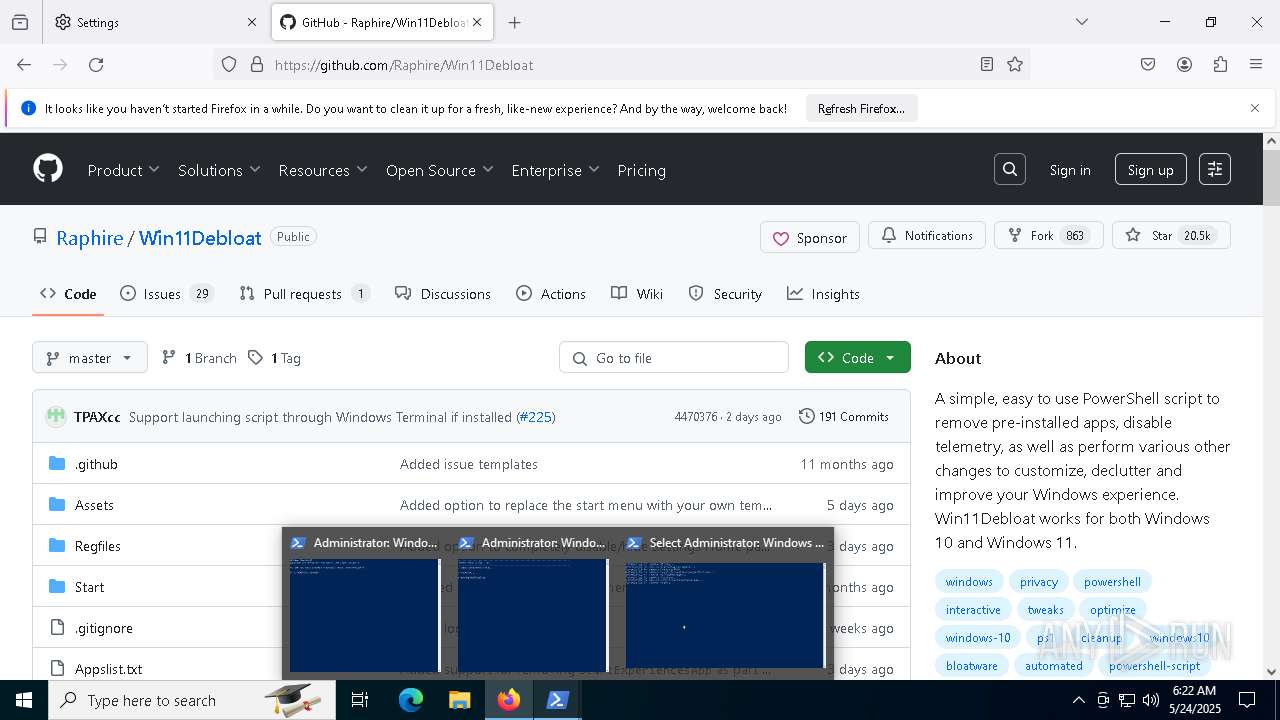
Task: Expand the Enterprise dropdown
Action: click(555, 170)
